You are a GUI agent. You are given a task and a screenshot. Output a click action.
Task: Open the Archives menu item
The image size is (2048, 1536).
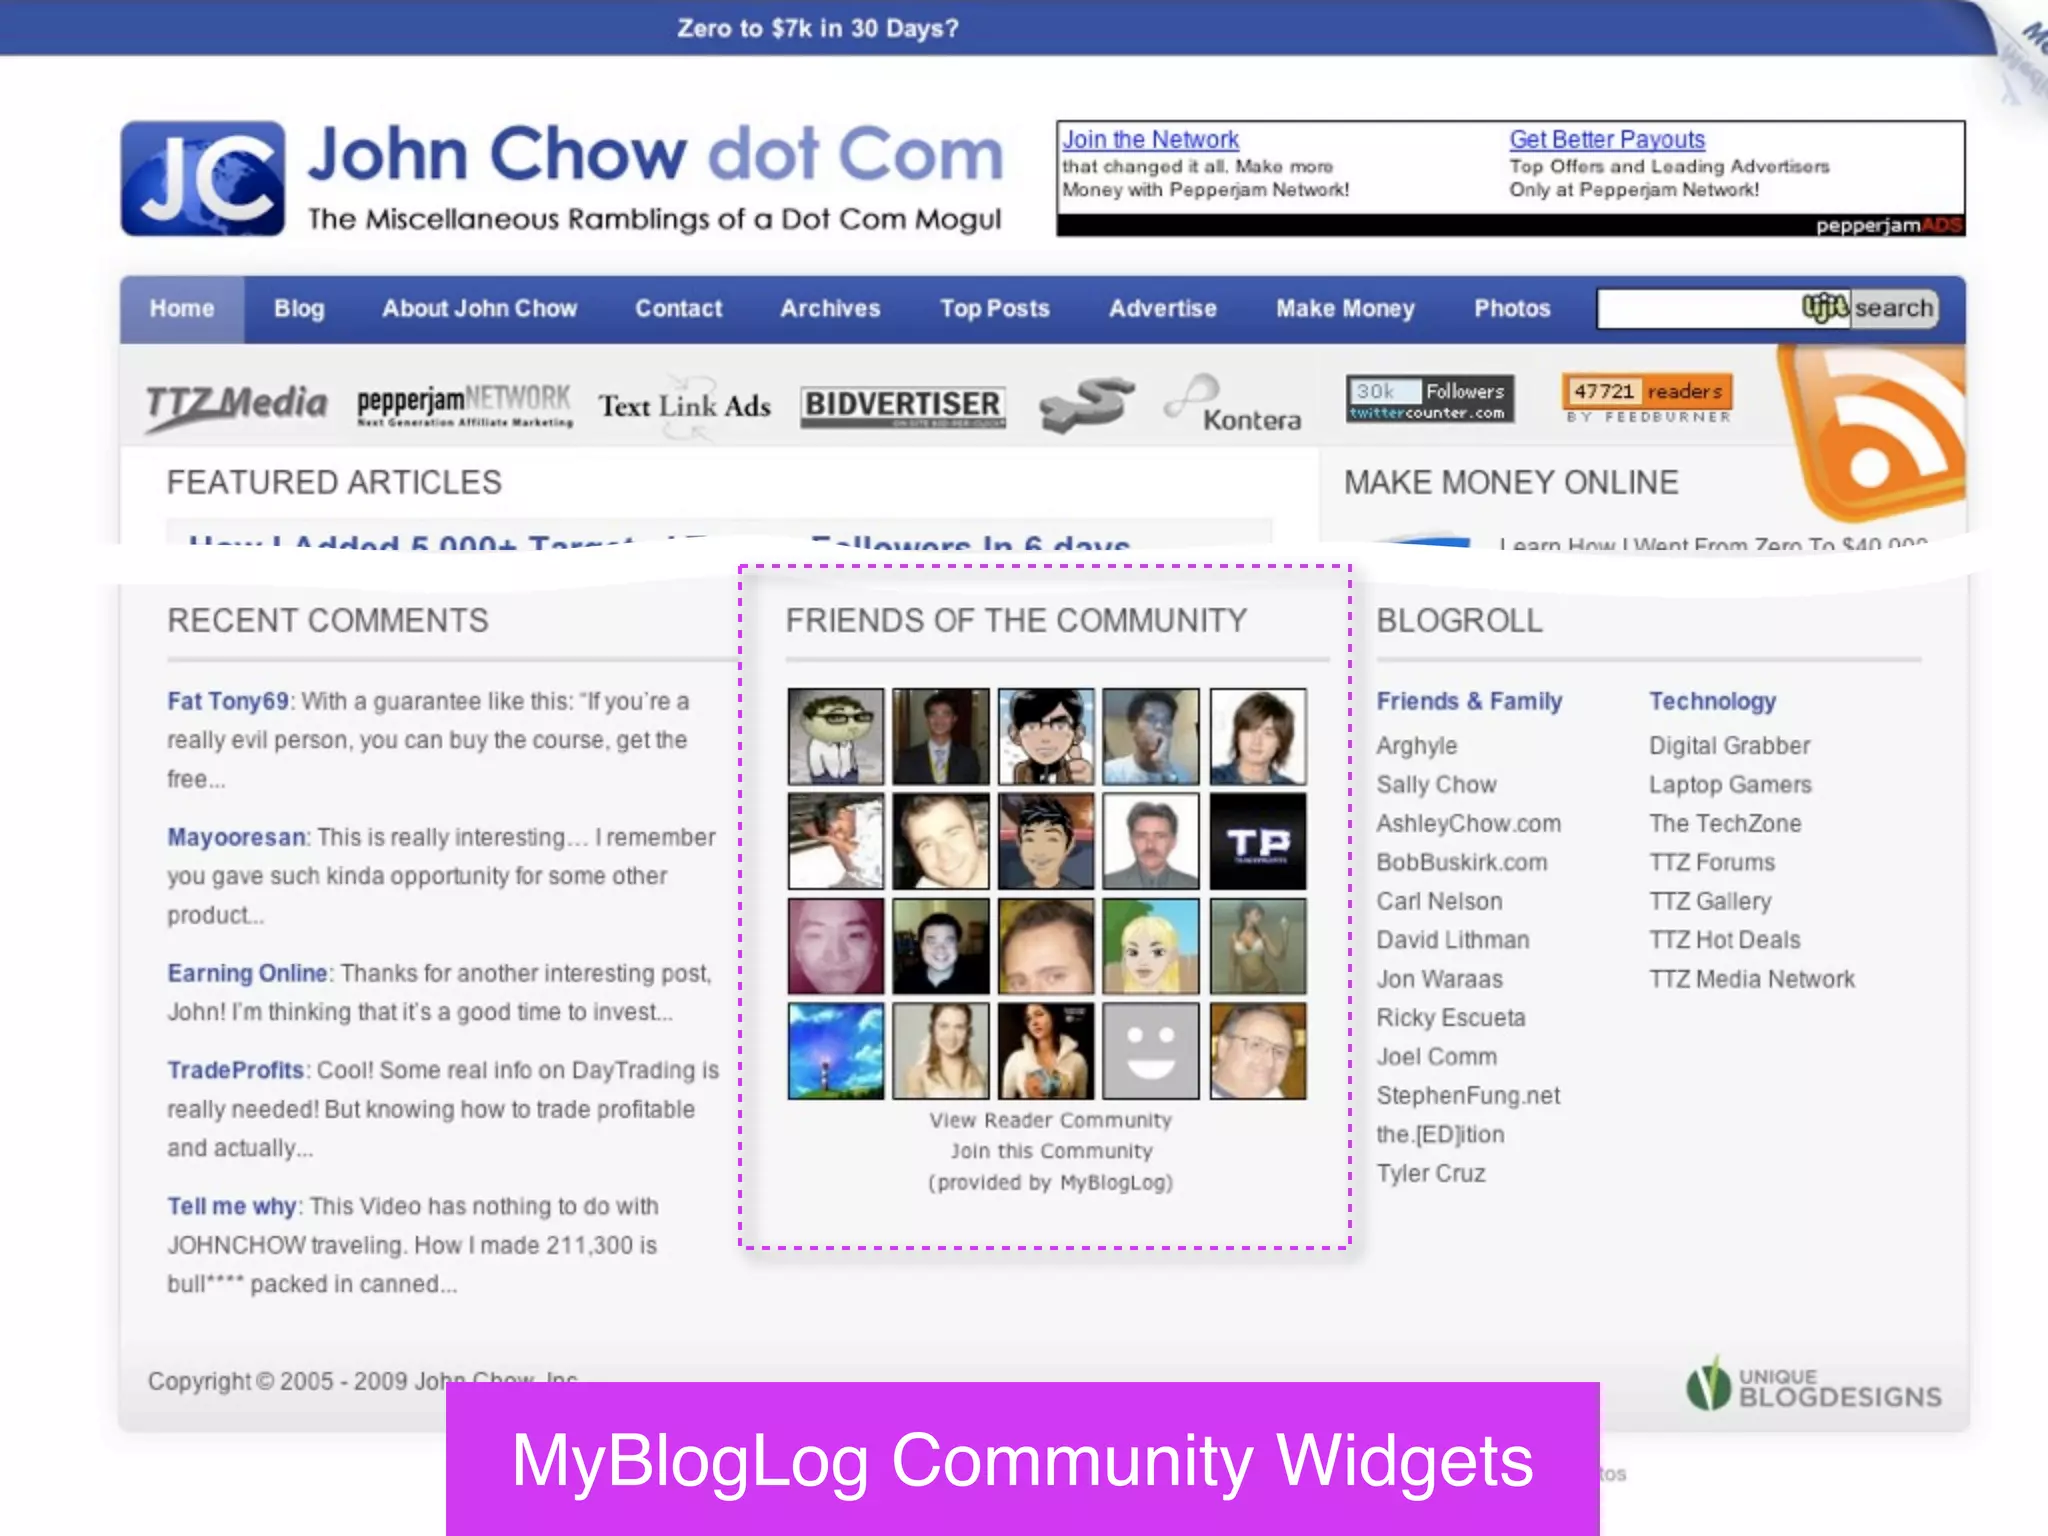(x=830, y=309)
